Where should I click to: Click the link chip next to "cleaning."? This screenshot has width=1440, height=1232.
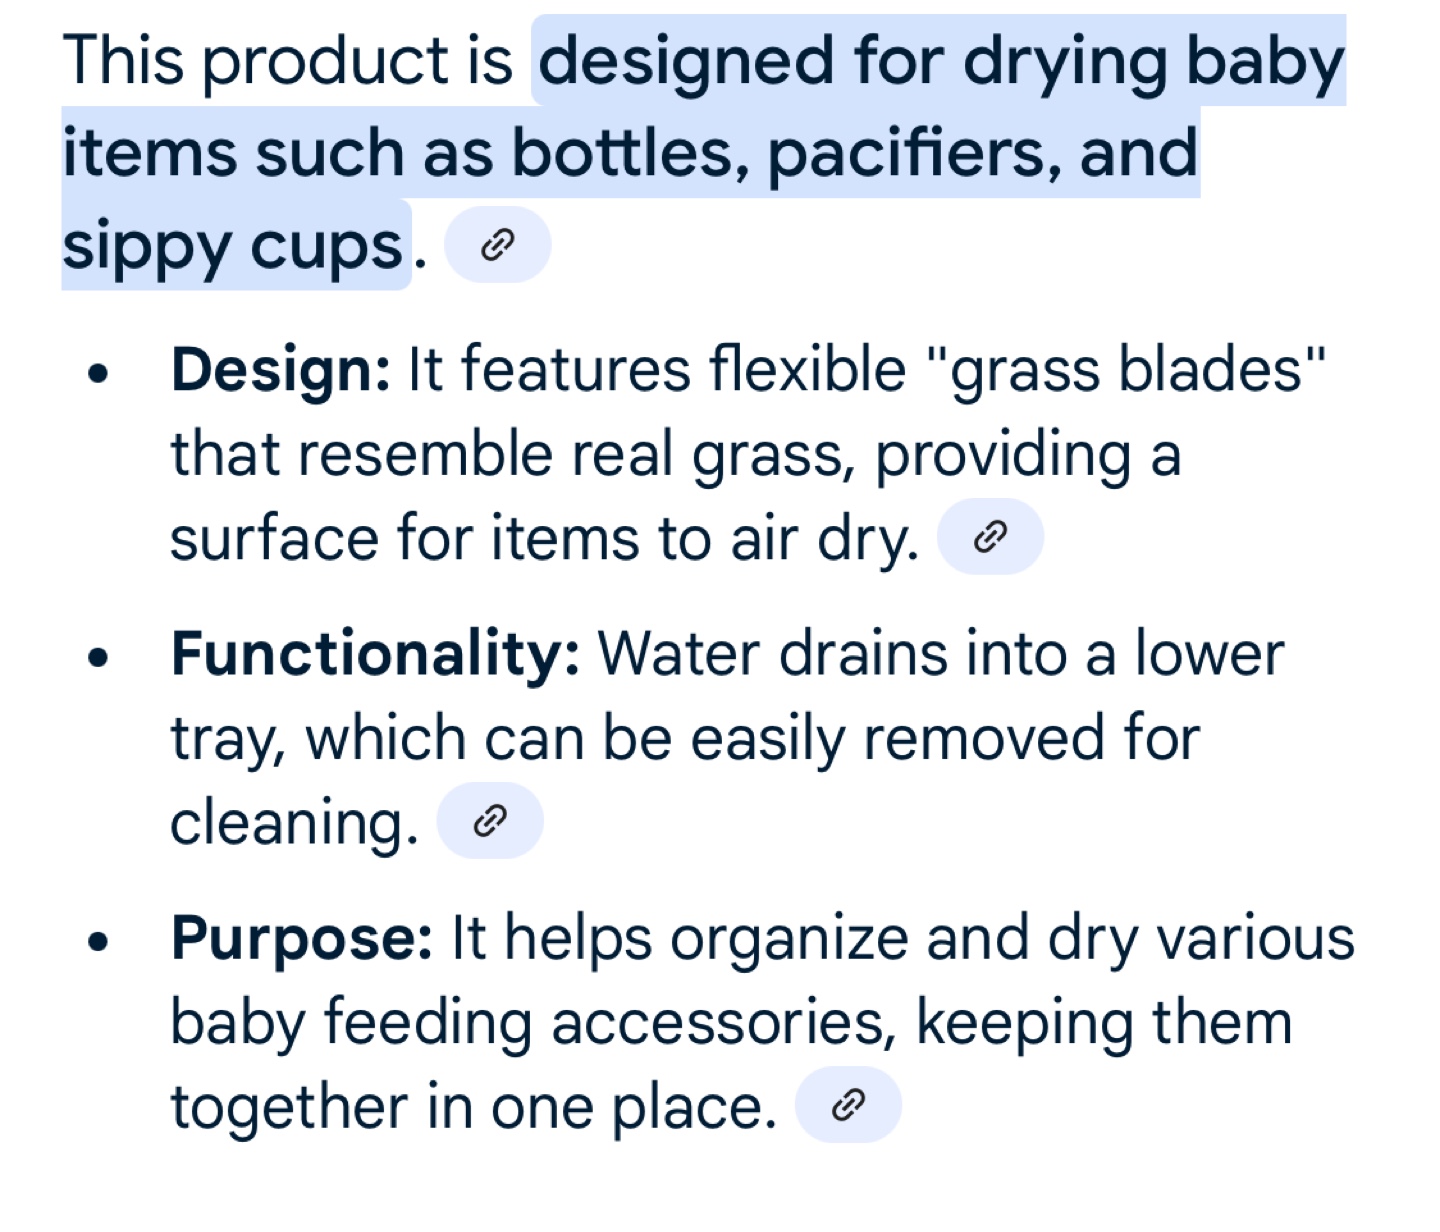pos(490,821)
